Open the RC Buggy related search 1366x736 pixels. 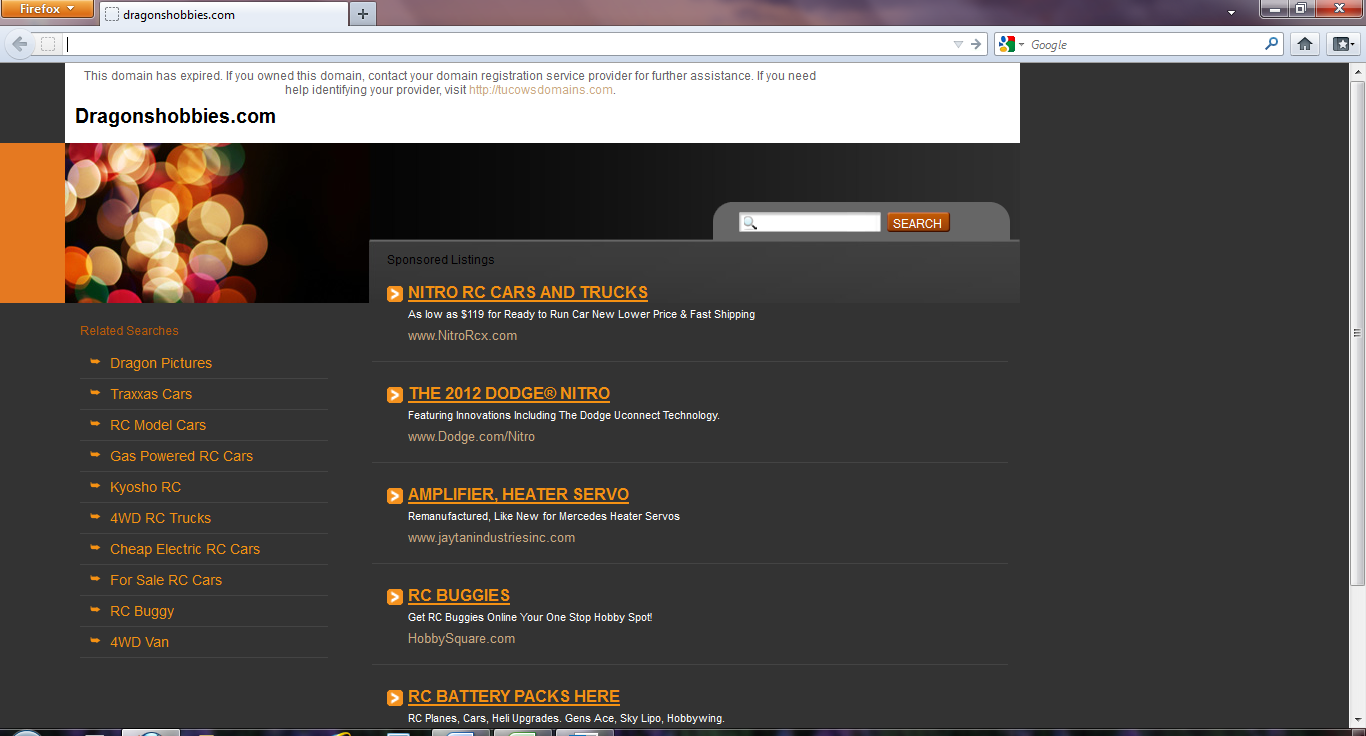point(142,611)
